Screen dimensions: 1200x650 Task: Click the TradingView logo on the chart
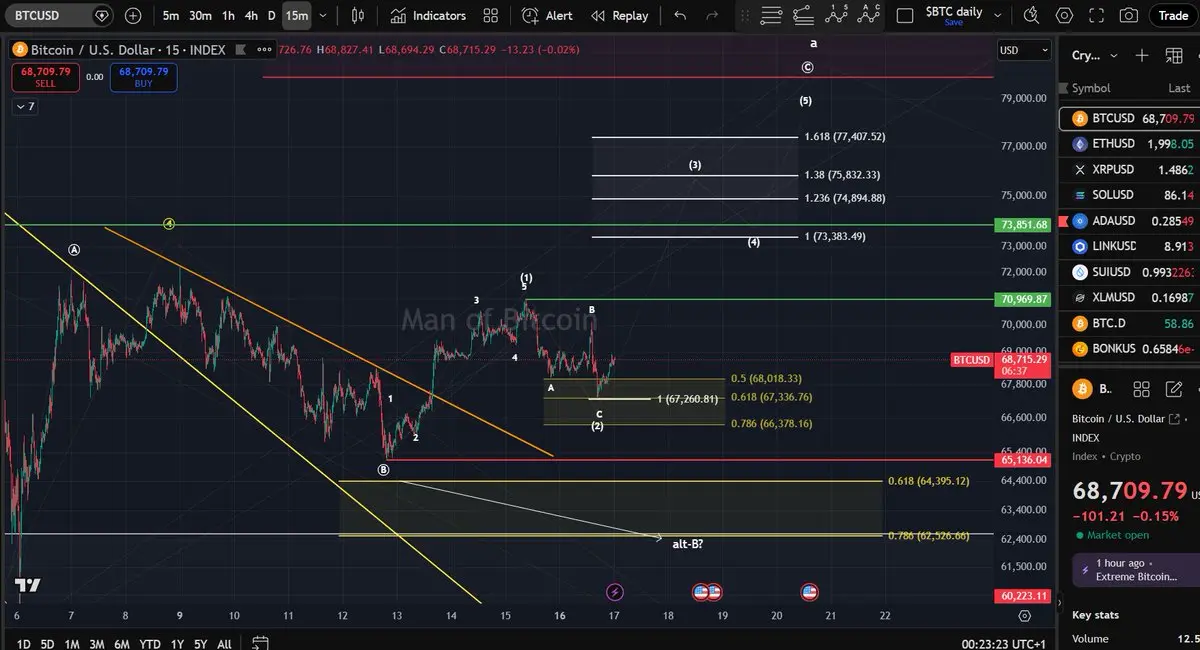[x=27, y=586]
